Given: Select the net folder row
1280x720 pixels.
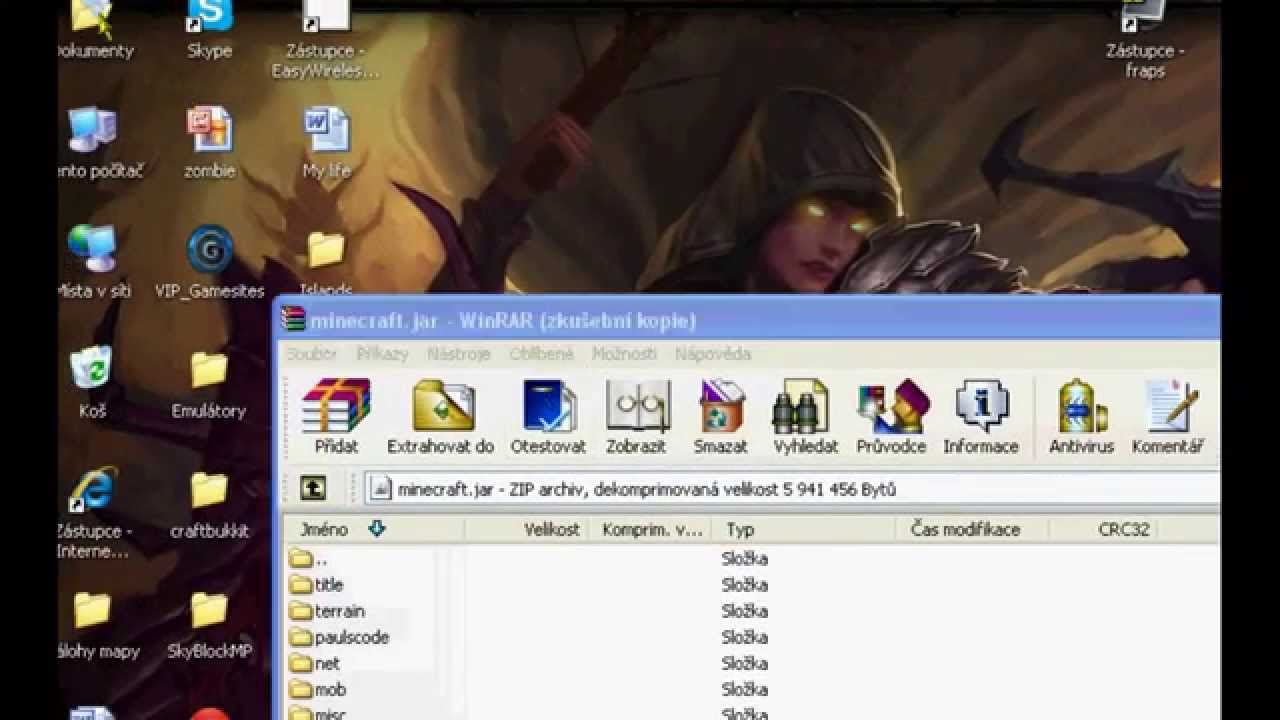Looking at the screenshot, I should coord(752,662).
